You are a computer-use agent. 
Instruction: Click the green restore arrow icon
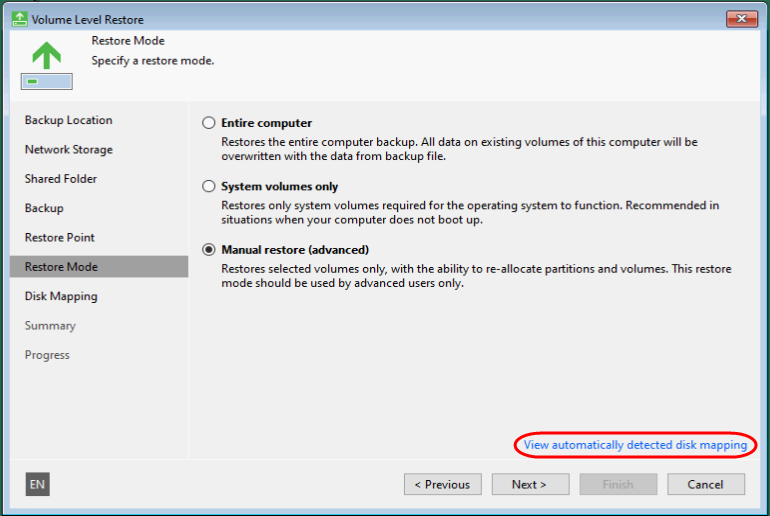click(x=47, y=65)
